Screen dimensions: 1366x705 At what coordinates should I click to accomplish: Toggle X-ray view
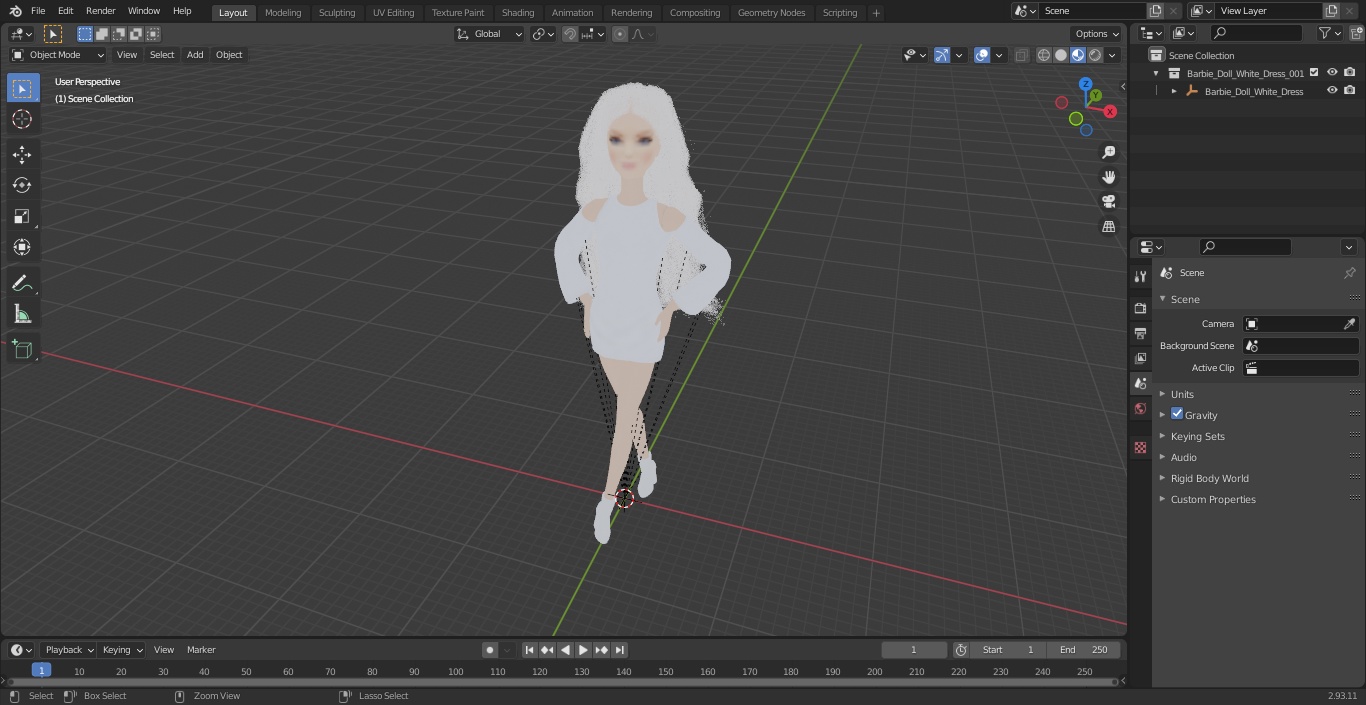[1021, 55]
